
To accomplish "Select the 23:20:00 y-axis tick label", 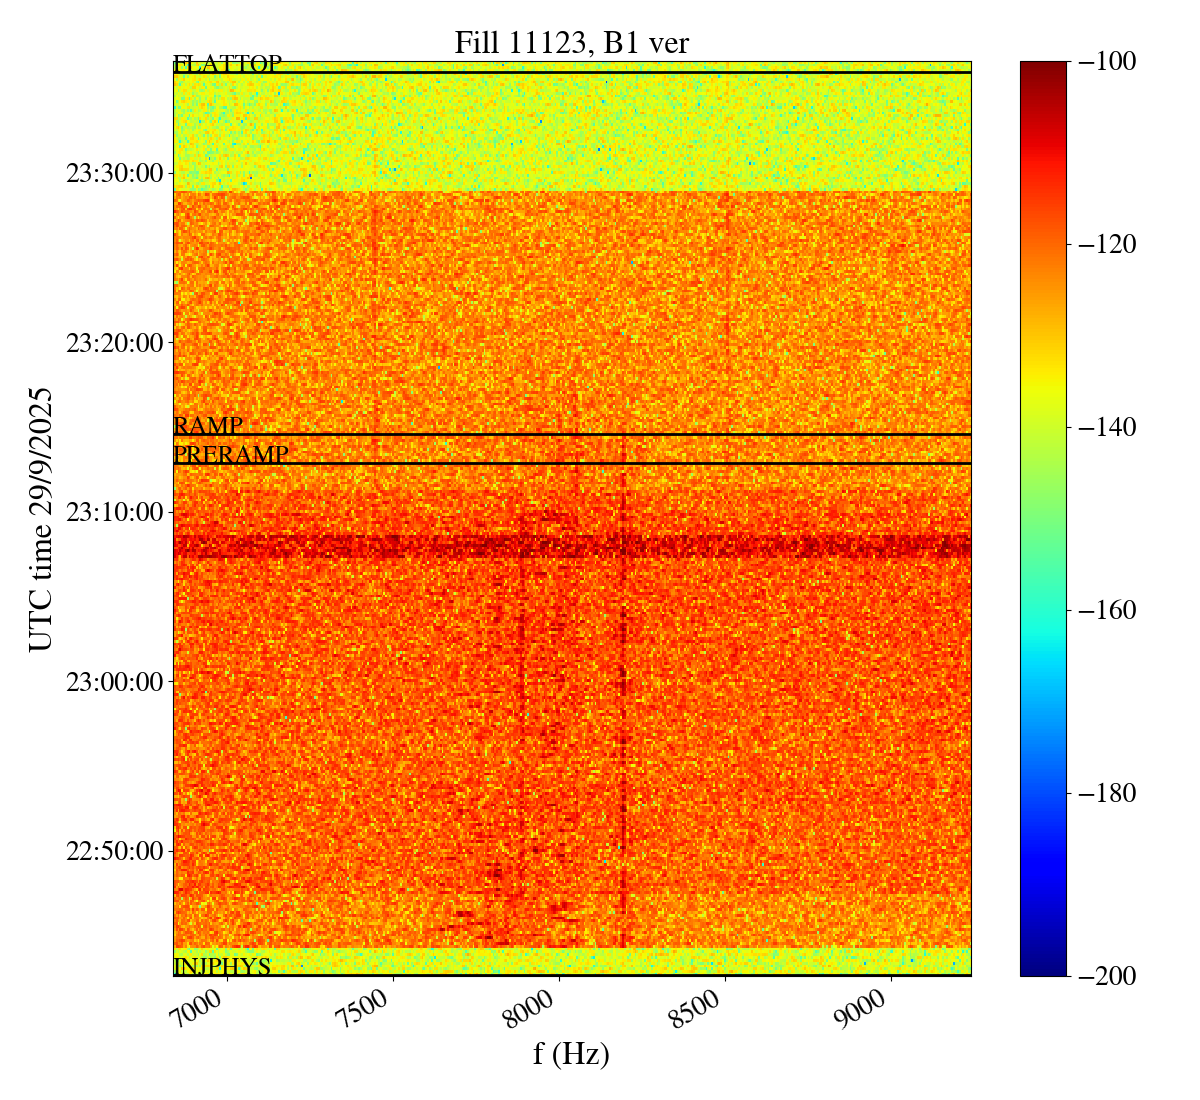I will tap(114, 343).
